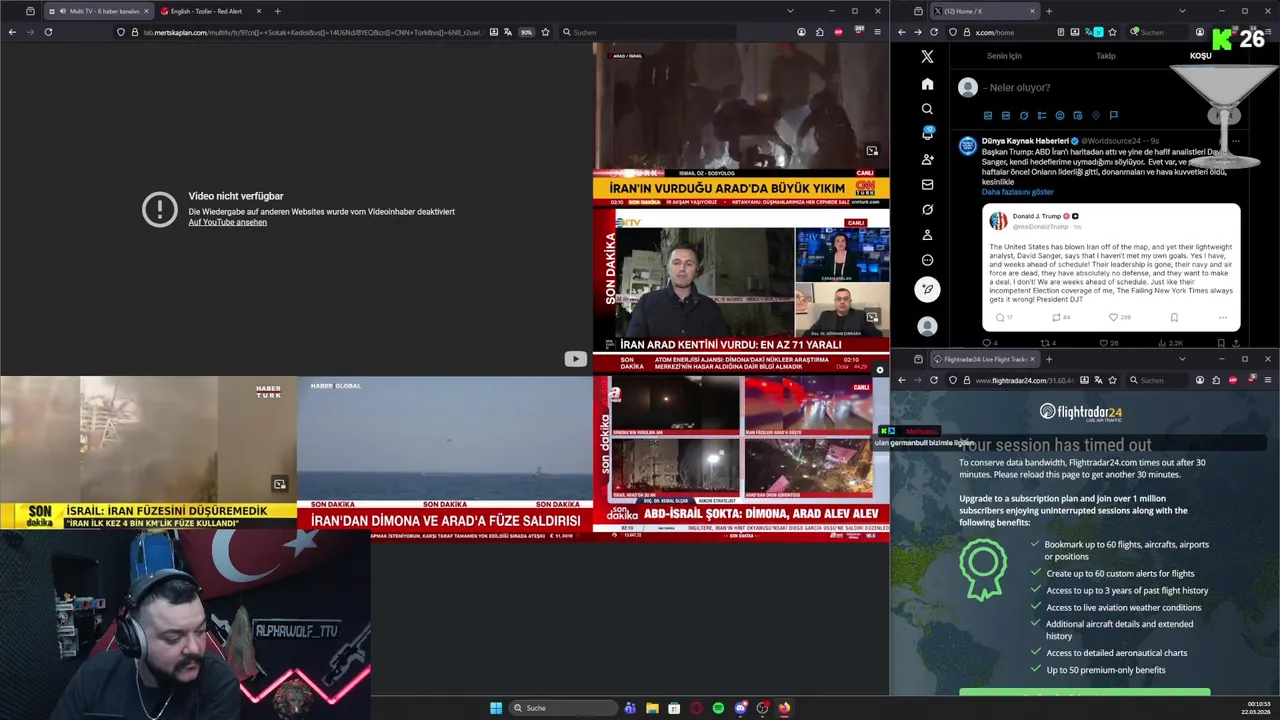
Task: Go back in Multi TV browser window
Action: [12, 32]
